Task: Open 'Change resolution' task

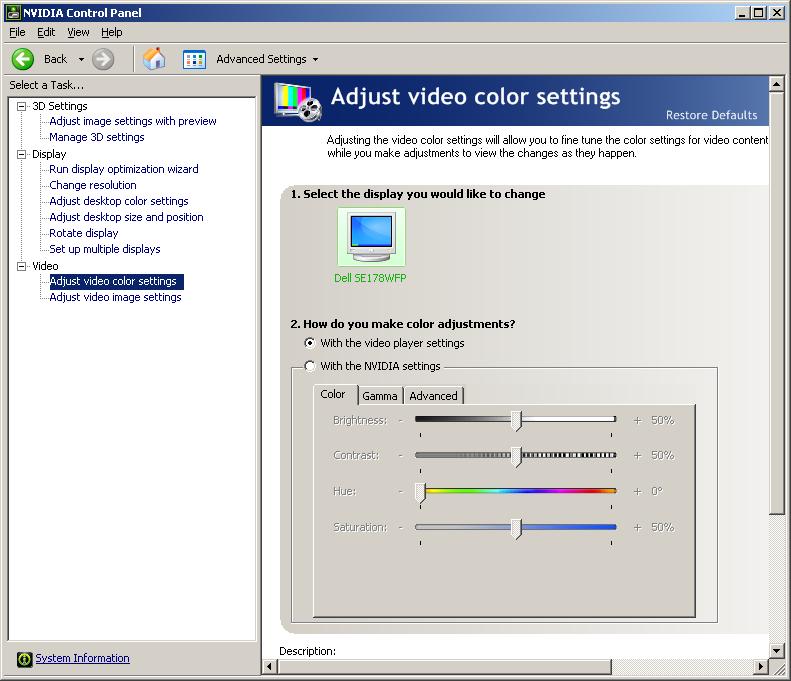Action: point(93,185)
